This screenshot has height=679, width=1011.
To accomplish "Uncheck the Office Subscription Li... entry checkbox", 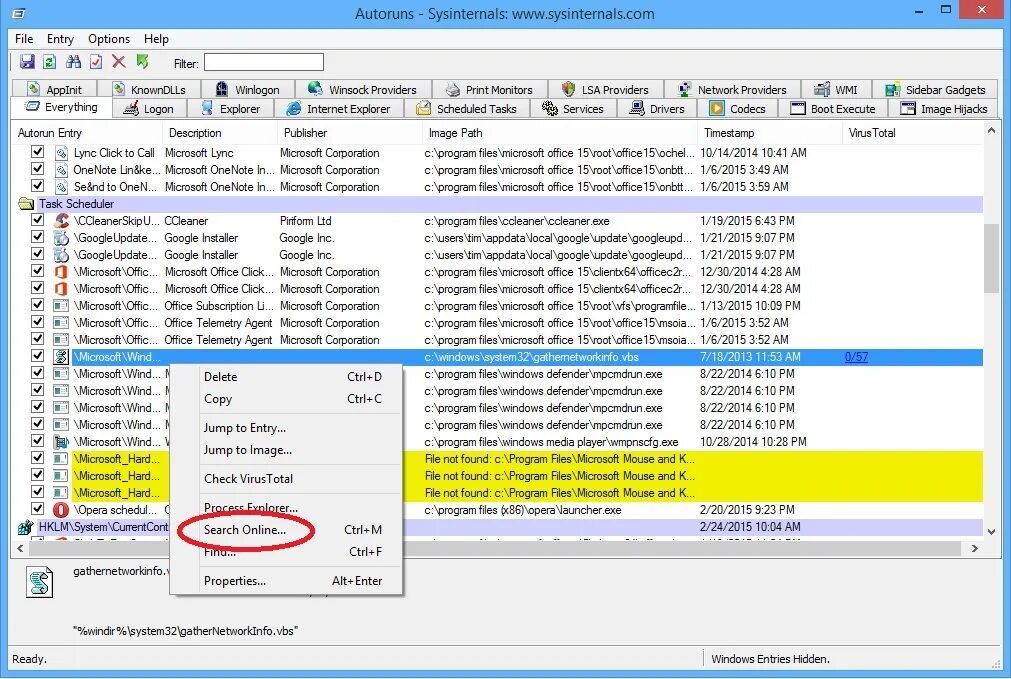I will pyautogui.click(x=37, y=305).
